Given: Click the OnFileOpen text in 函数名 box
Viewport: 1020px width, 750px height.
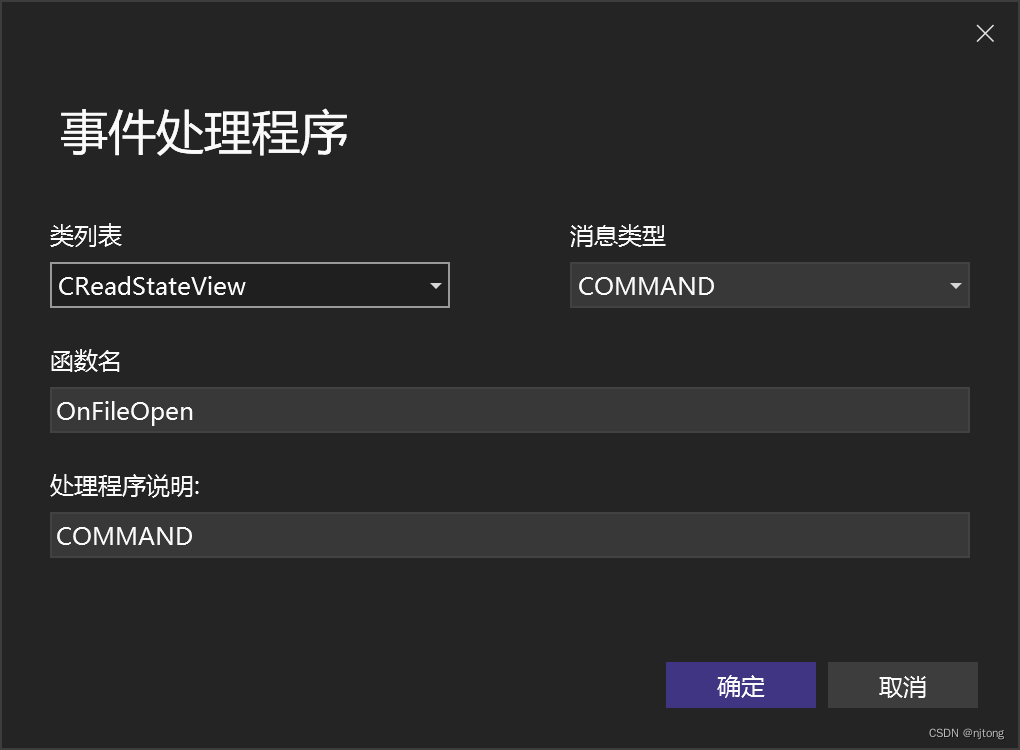Looking at the screenshot, I should 125,412.
